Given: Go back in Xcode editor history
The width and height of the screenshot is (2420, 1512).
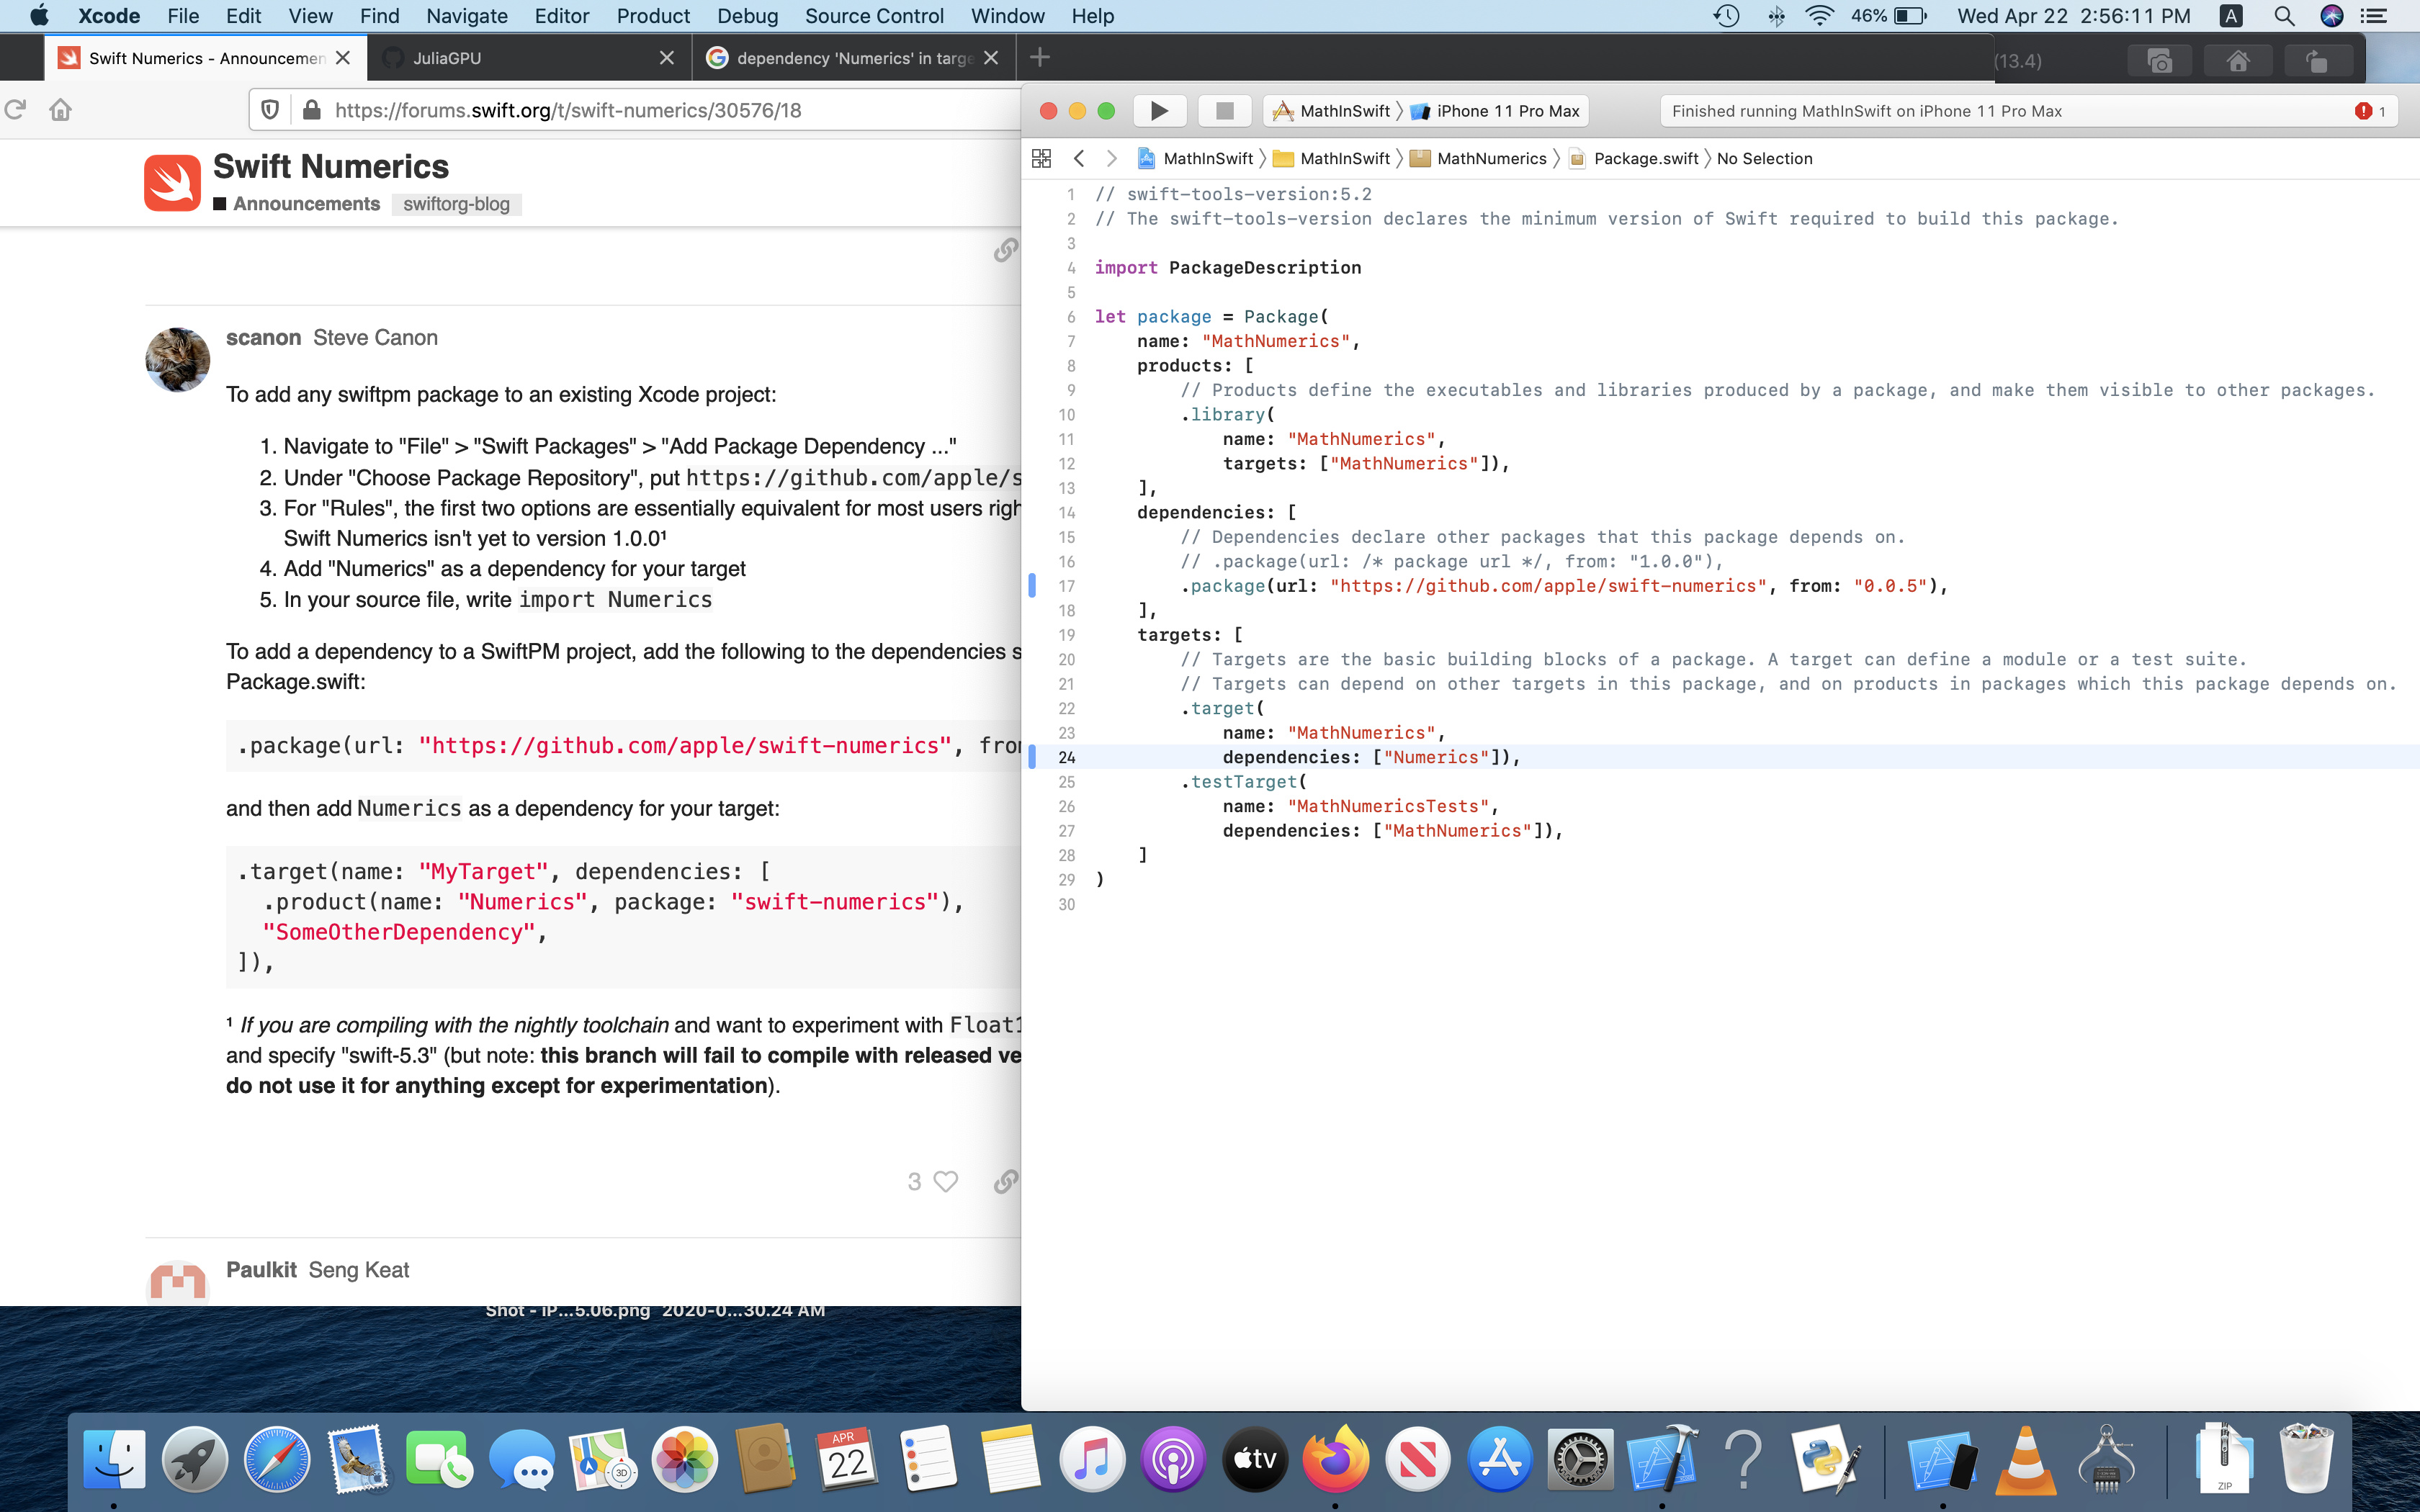Looking at the screenshot, I should tap(1078, 158).
